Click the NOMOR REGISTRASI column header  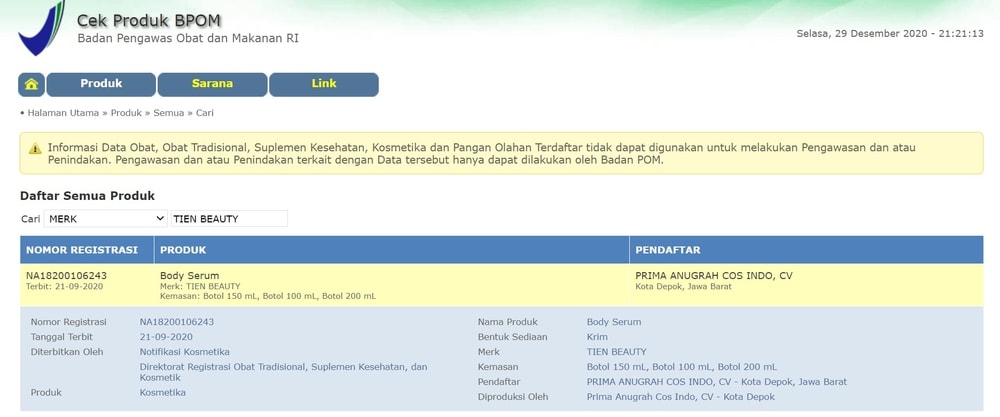[87, 250]
